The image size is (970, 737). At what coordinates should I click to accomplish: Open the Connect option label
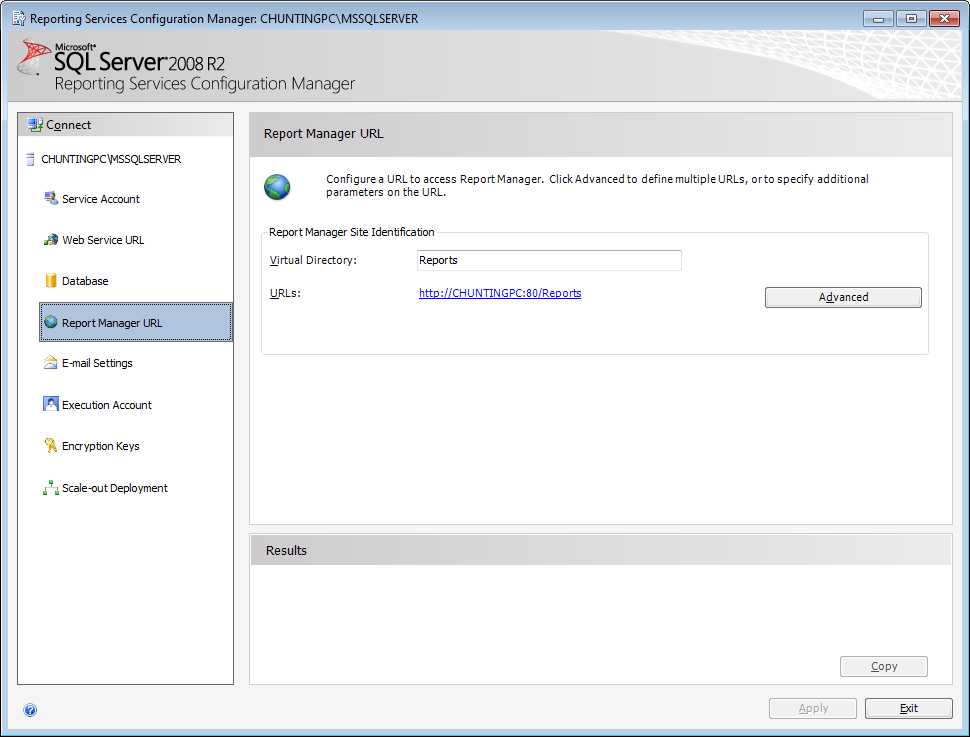[x=69, y=125]
